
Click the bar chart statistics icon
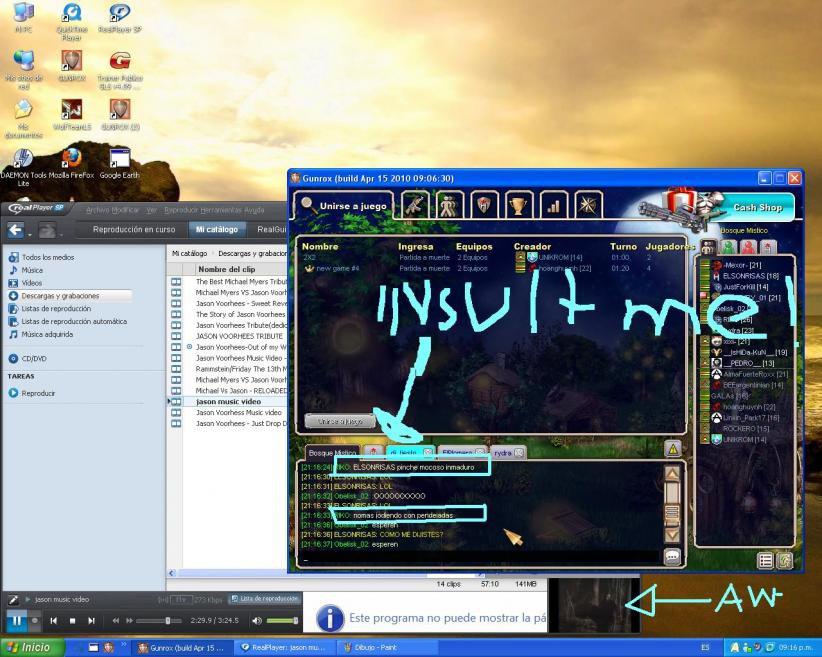[553, 205]
